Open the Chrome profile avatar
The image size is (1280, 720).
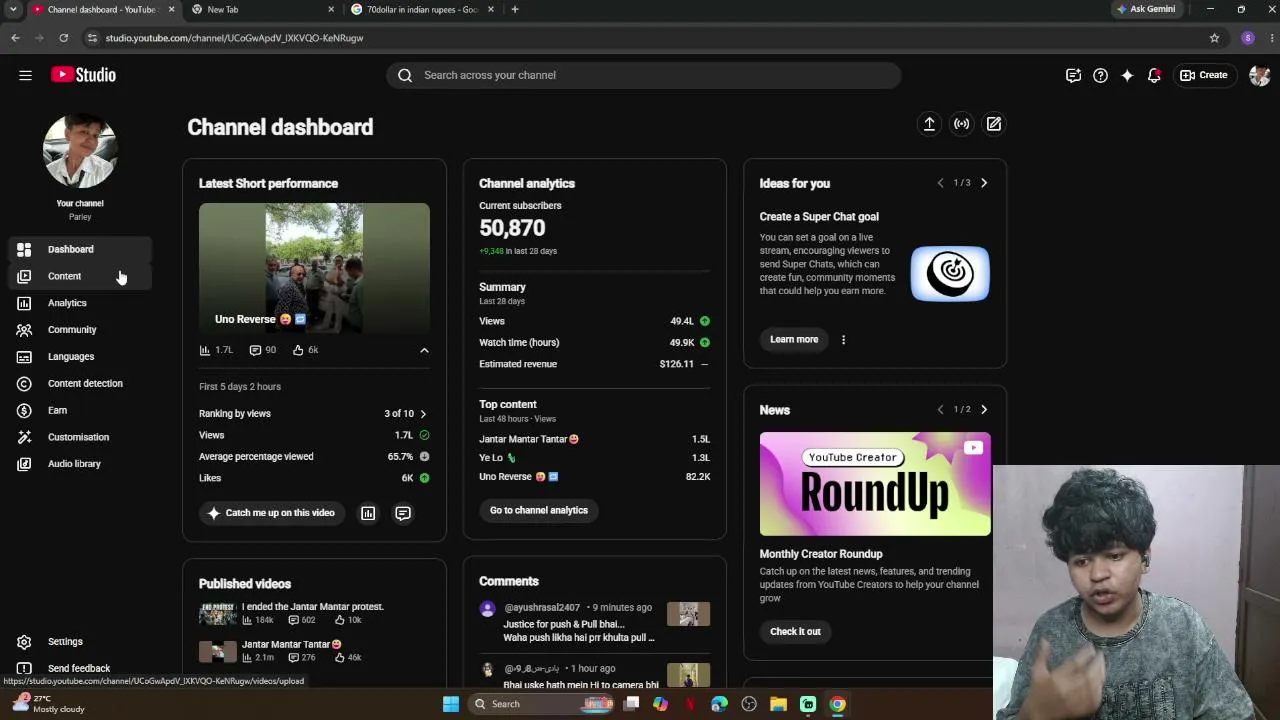click(x=1248, y=38)
